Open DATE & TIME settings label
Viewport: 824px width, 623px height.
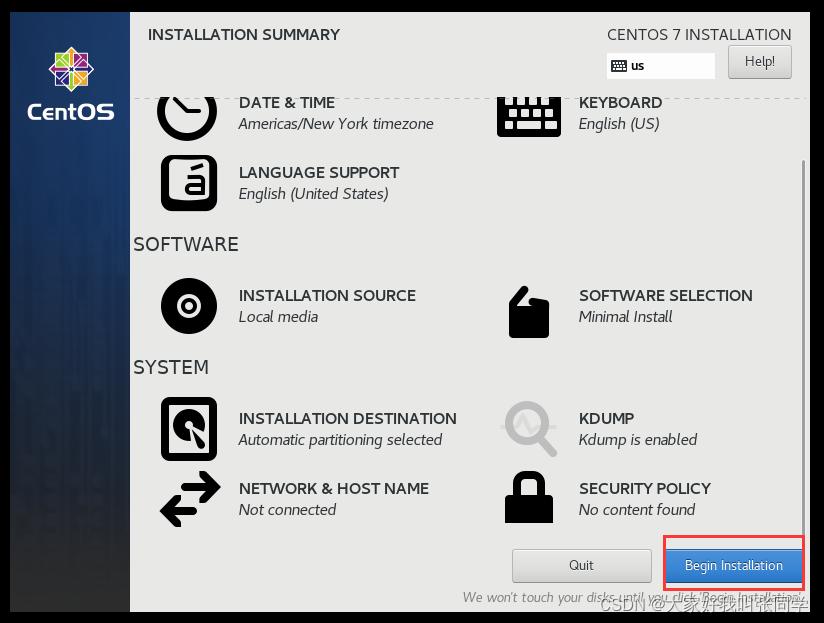pos(287,102)
